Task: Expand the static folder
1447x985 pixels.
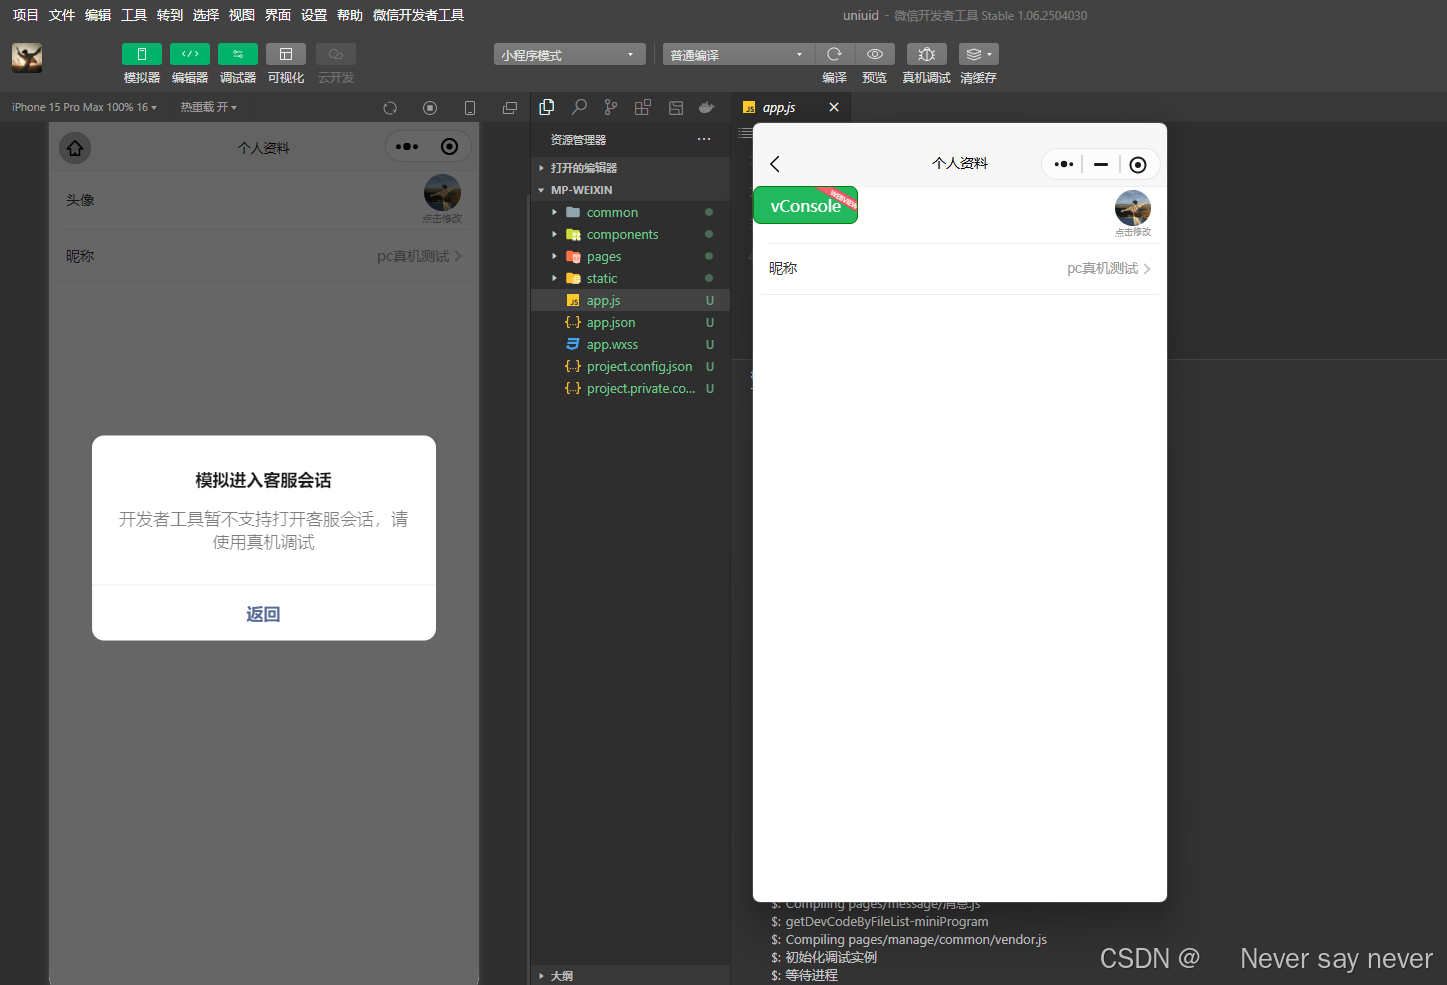Action: coord(631,278)
